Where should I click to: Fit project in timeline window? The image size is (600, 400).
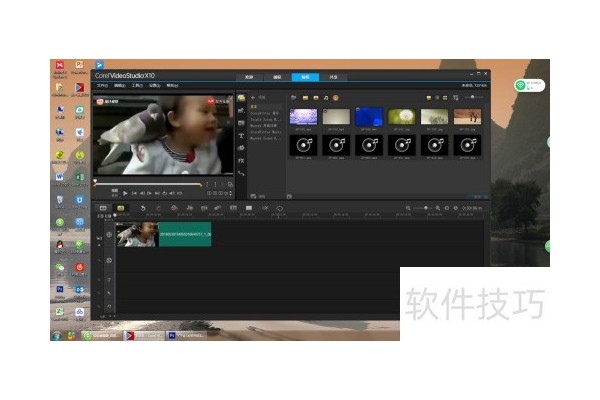(447, 208)
